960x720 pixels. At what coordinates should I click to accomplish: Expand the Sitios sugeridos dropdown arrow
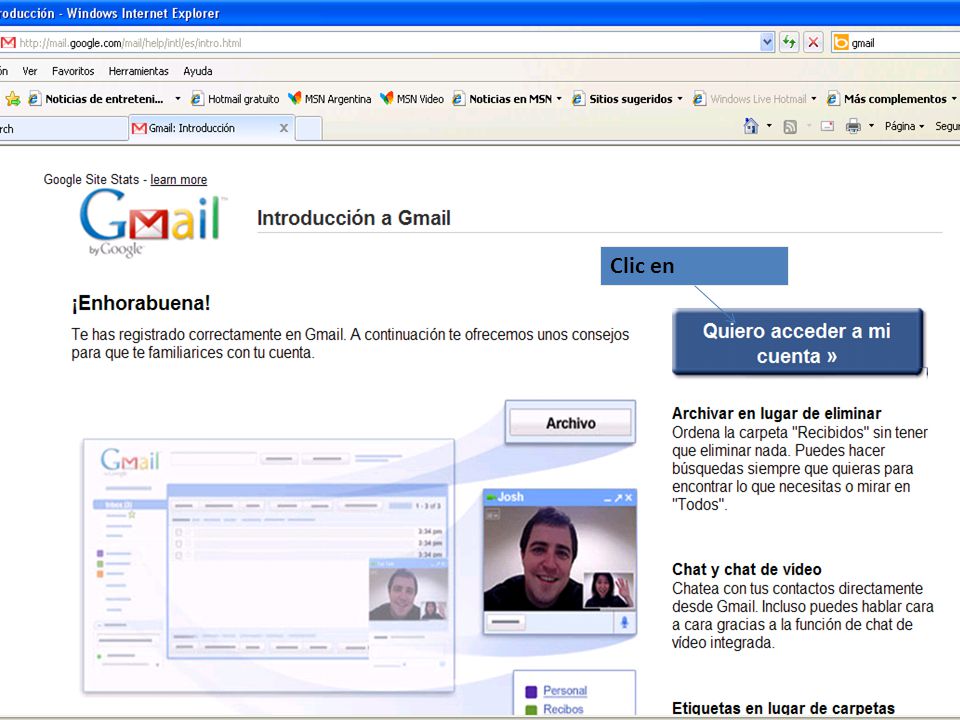680,99
